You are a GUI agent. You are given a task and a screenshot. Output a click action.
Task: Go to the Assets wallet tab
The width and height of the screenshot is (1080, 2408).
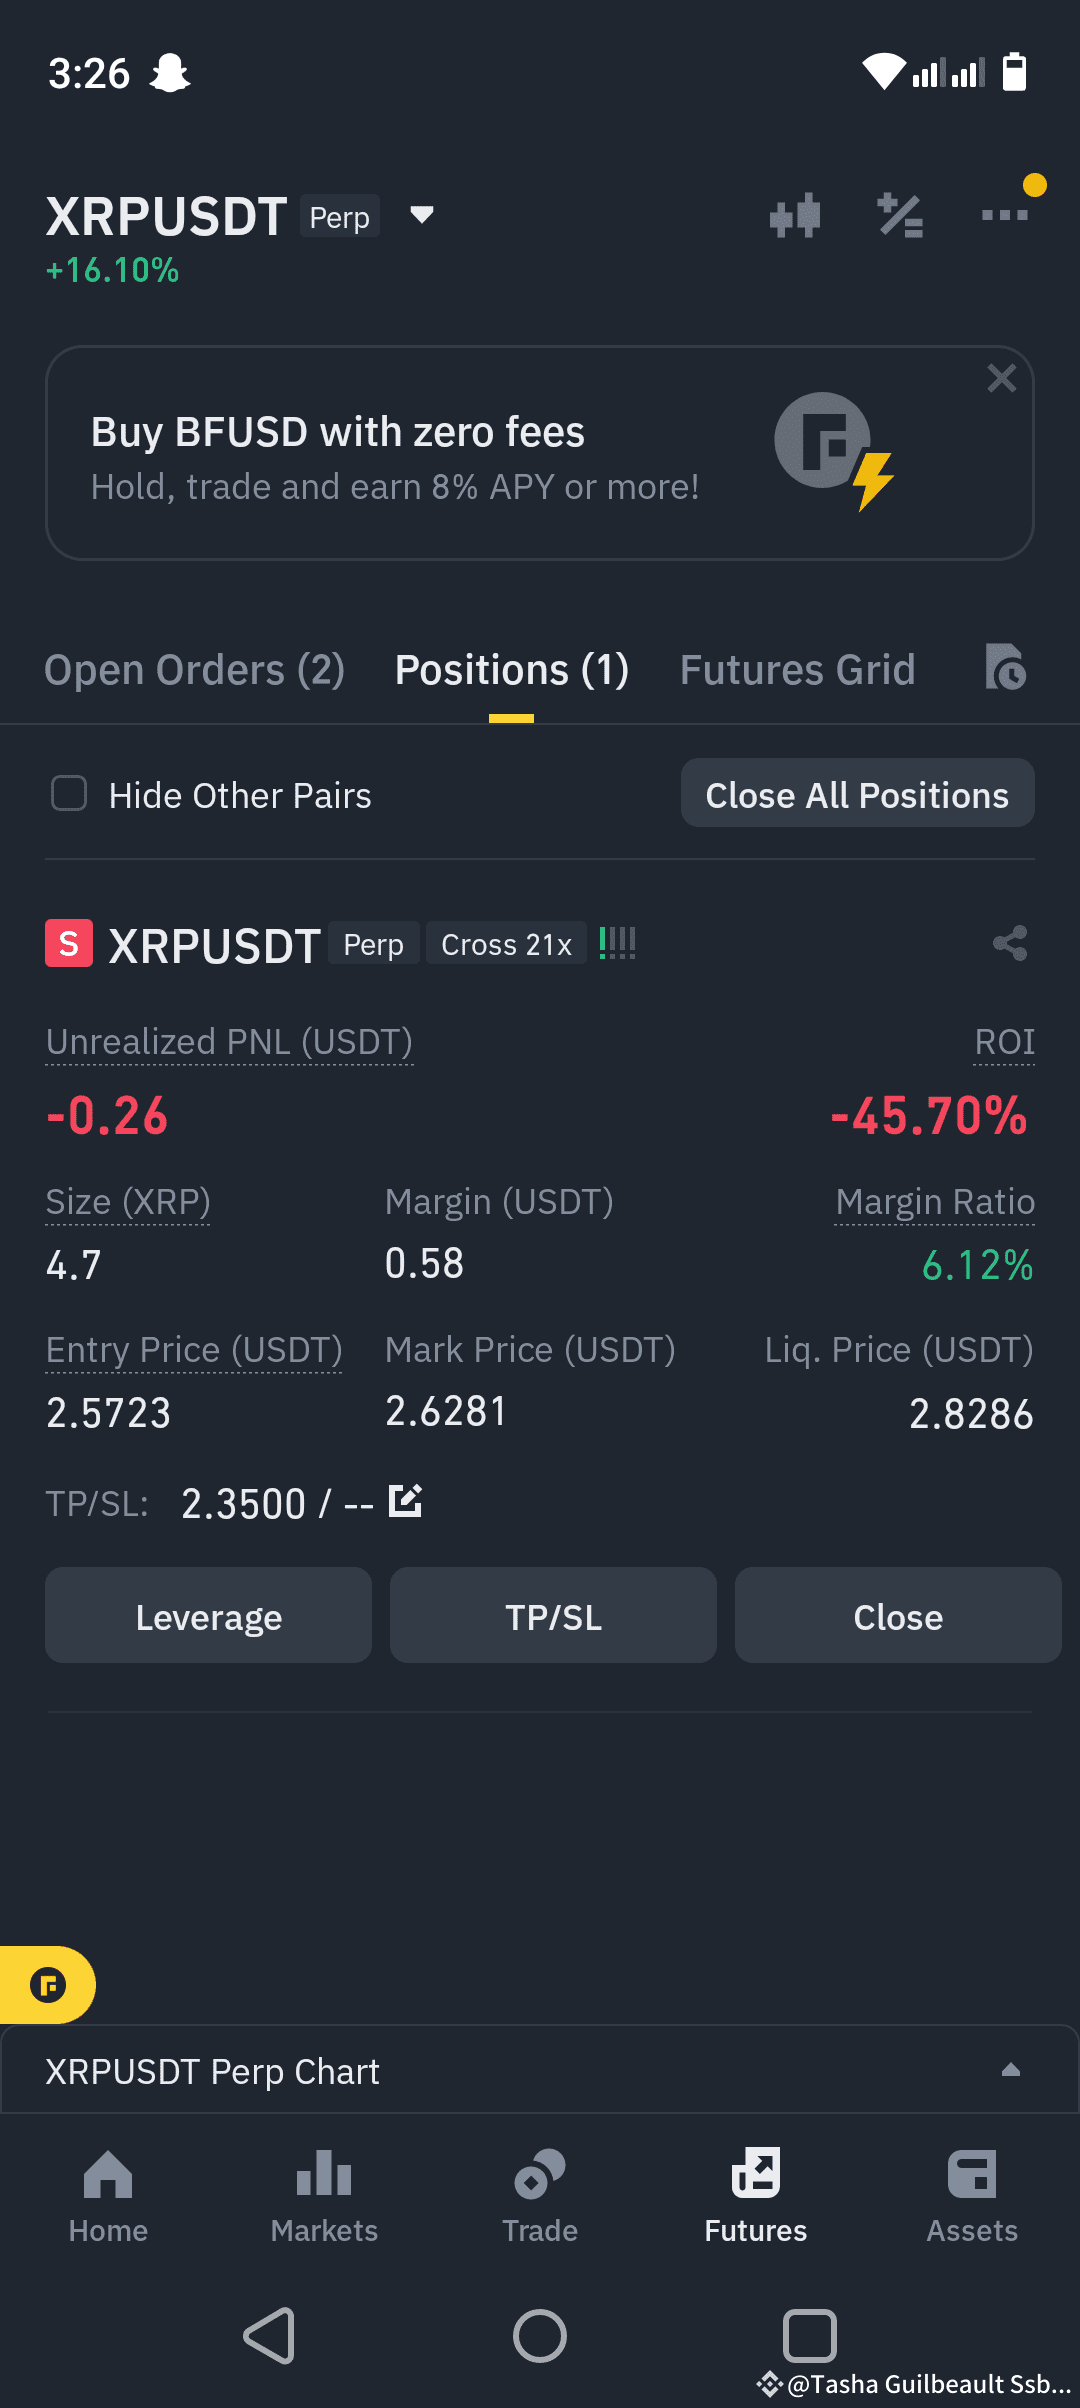tap(972, 2195)
